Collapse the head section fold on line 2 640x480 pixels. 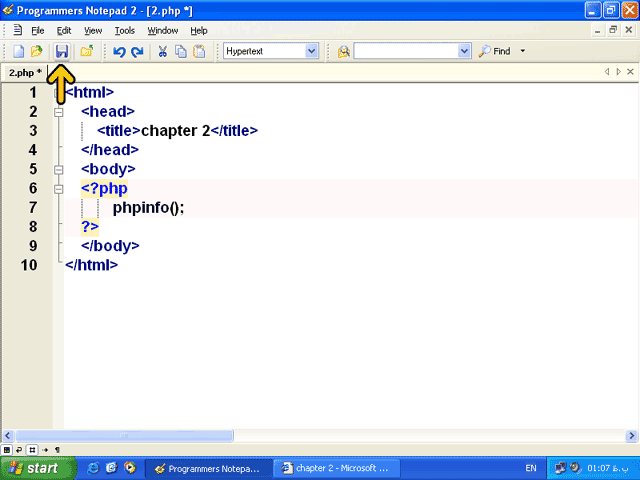58,112
